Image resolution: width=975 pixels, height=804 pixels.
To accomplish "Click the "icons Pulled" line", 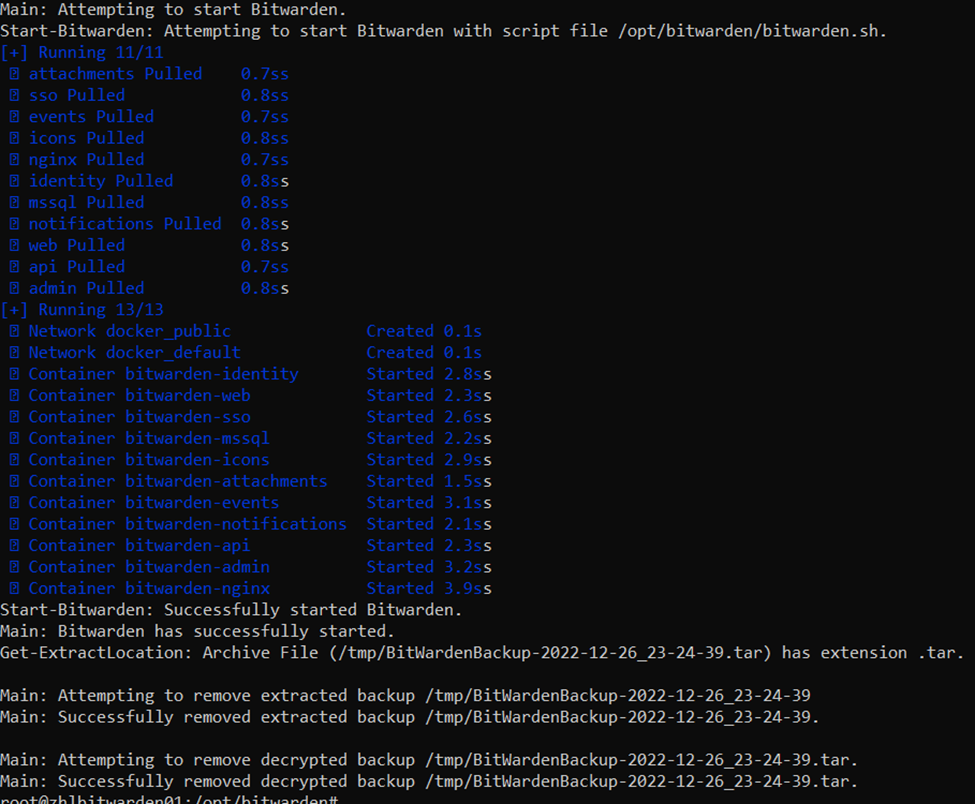I will tap(149, 138).
